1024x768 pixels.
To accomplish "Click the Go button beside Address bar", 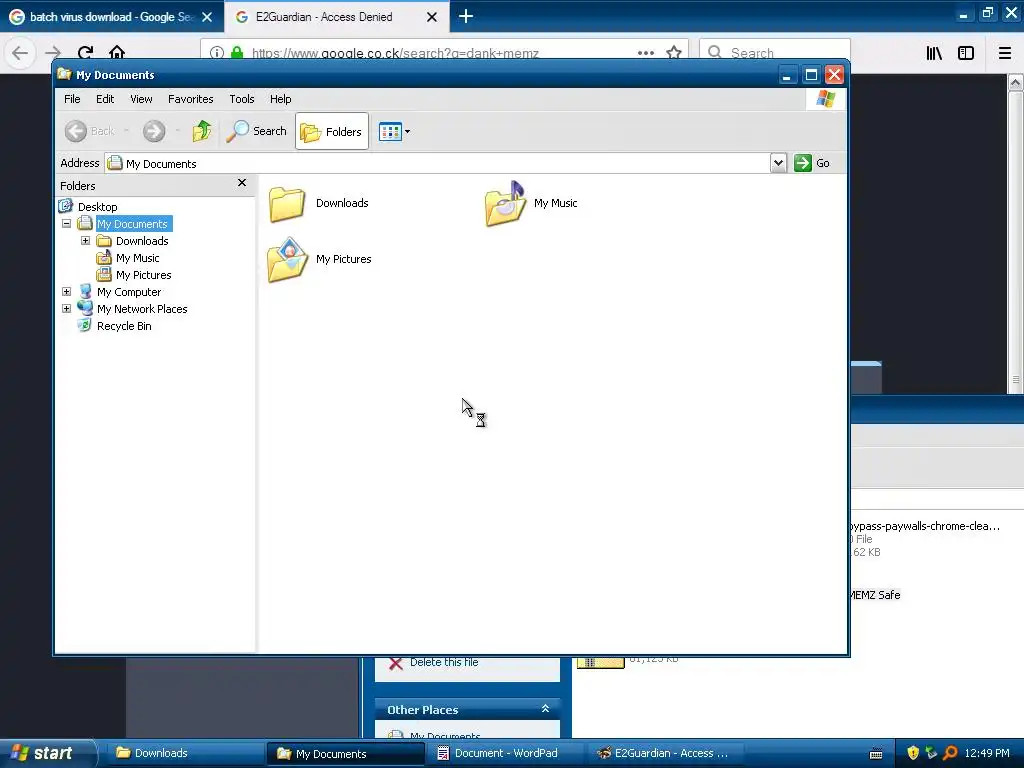I will 812,163.
